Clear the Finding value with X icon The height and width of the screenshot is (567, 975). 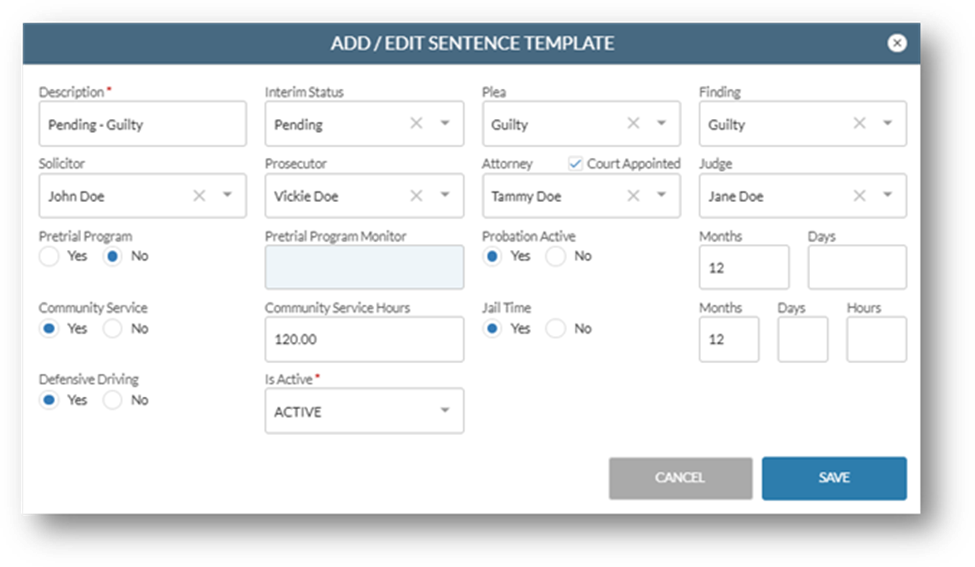coord(859,124)
